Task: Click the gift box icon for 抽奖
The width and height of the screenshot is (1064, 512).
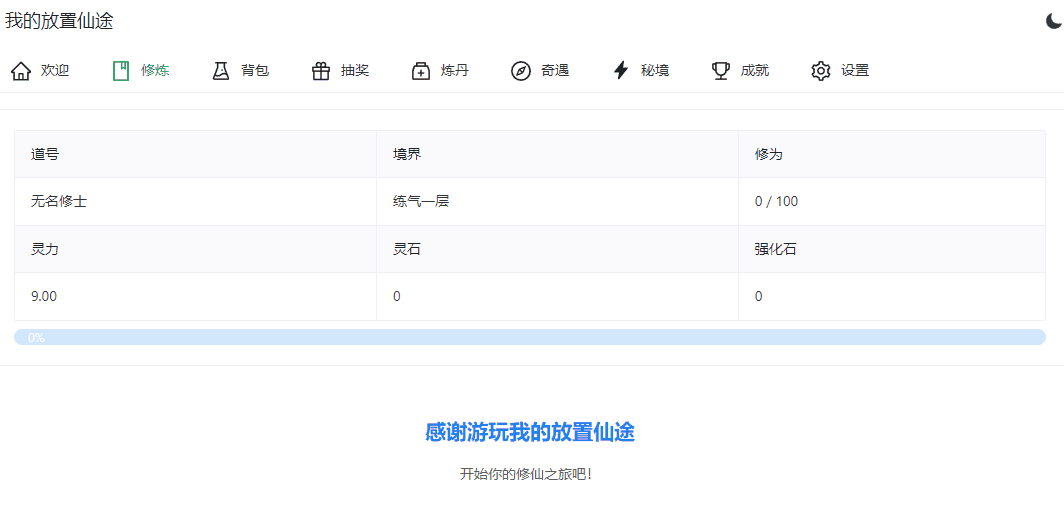Action: (x=321, y=71)
